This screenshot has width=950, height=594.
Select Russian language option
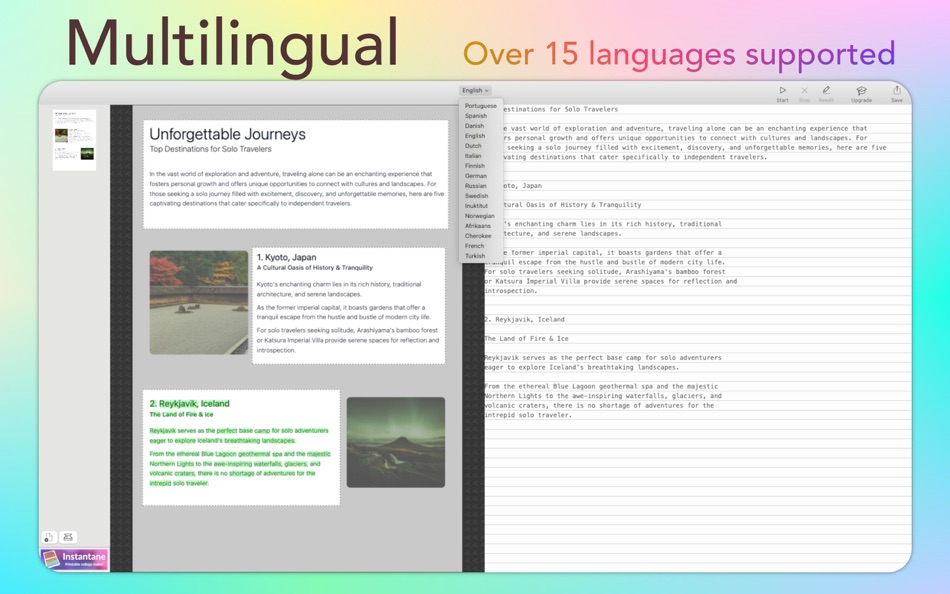pyautogui.click(x=476, y=186)
